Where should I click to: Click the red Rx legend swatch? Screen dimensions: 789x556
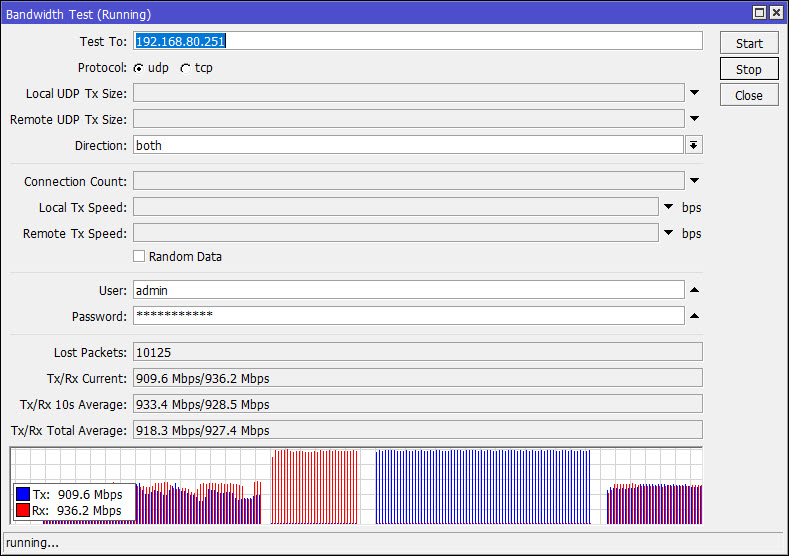[x=23, y=510]
